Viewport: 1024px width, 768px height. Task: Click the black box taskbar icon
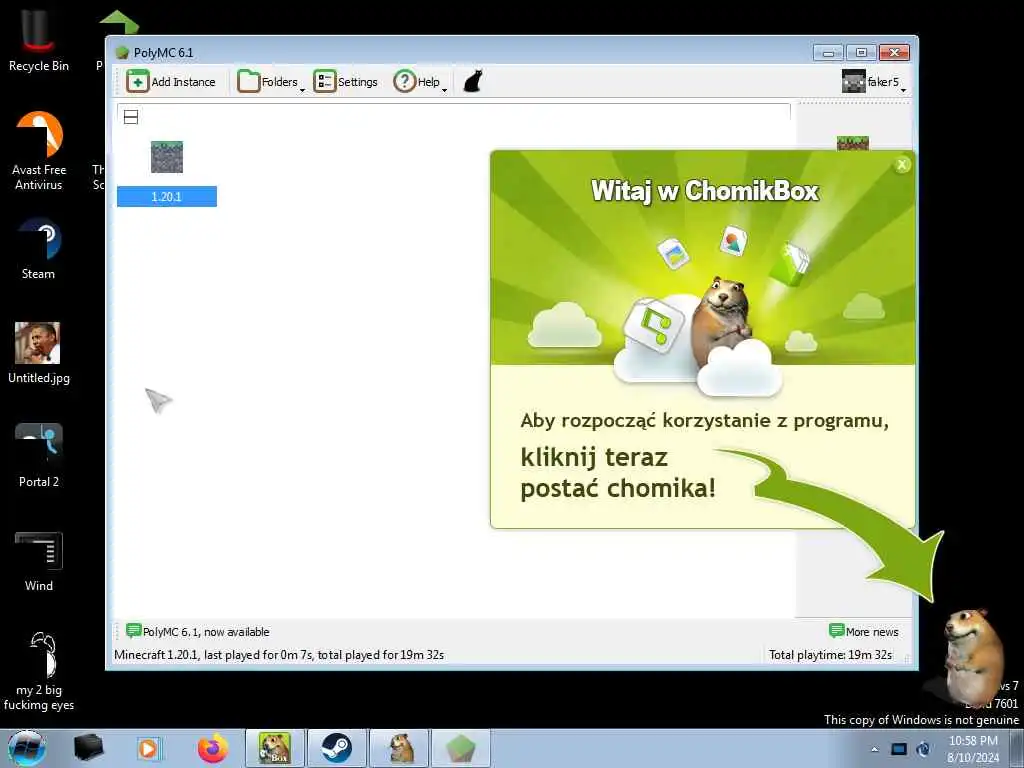tap(88, 748)
